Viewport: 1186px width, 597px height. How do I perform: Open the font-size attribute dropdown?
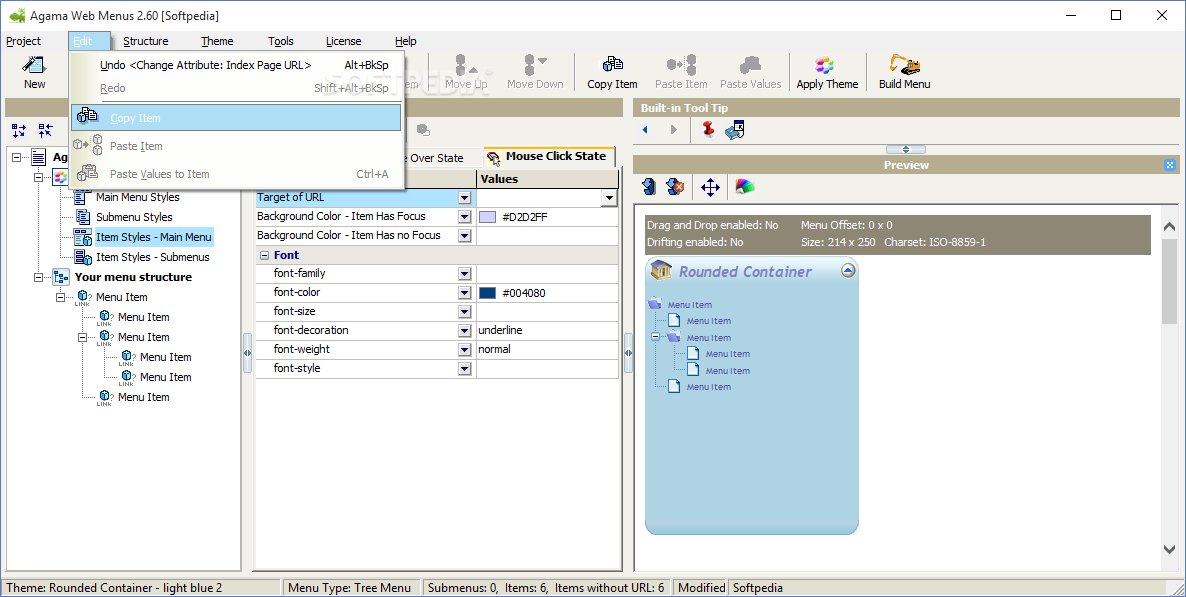pos(464,311)
